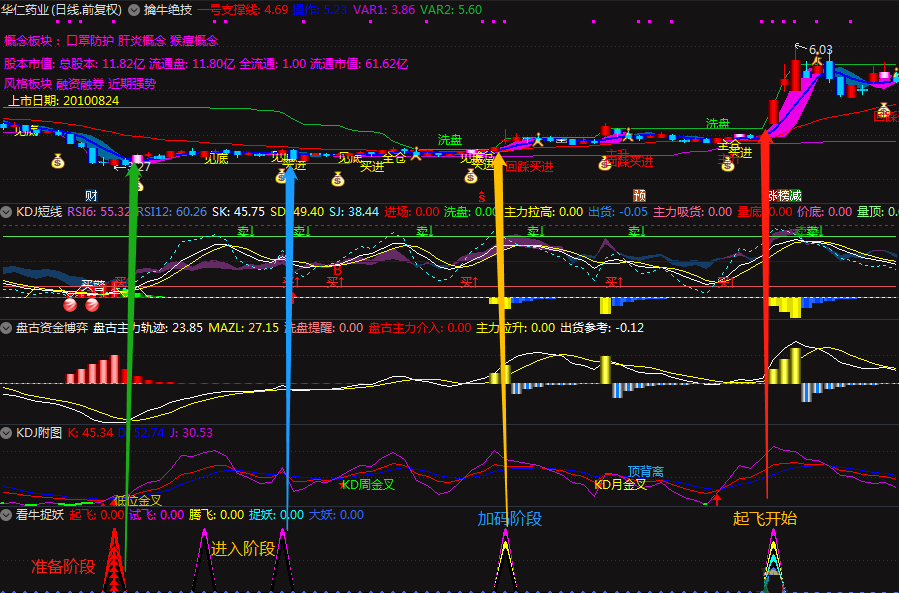Open the 猴痘概念 concept sector

coord(194,41)
